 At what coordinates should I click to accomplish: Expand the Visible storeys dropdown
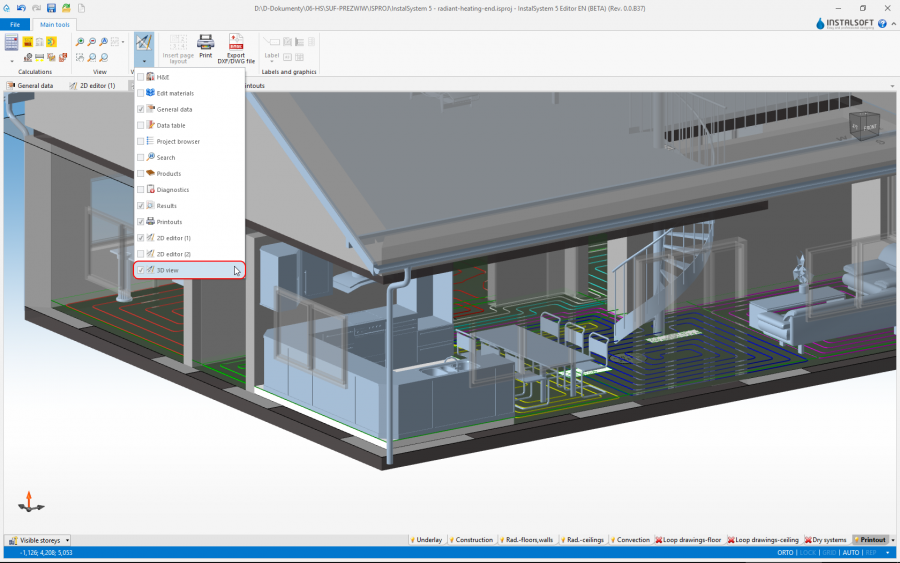67,540
